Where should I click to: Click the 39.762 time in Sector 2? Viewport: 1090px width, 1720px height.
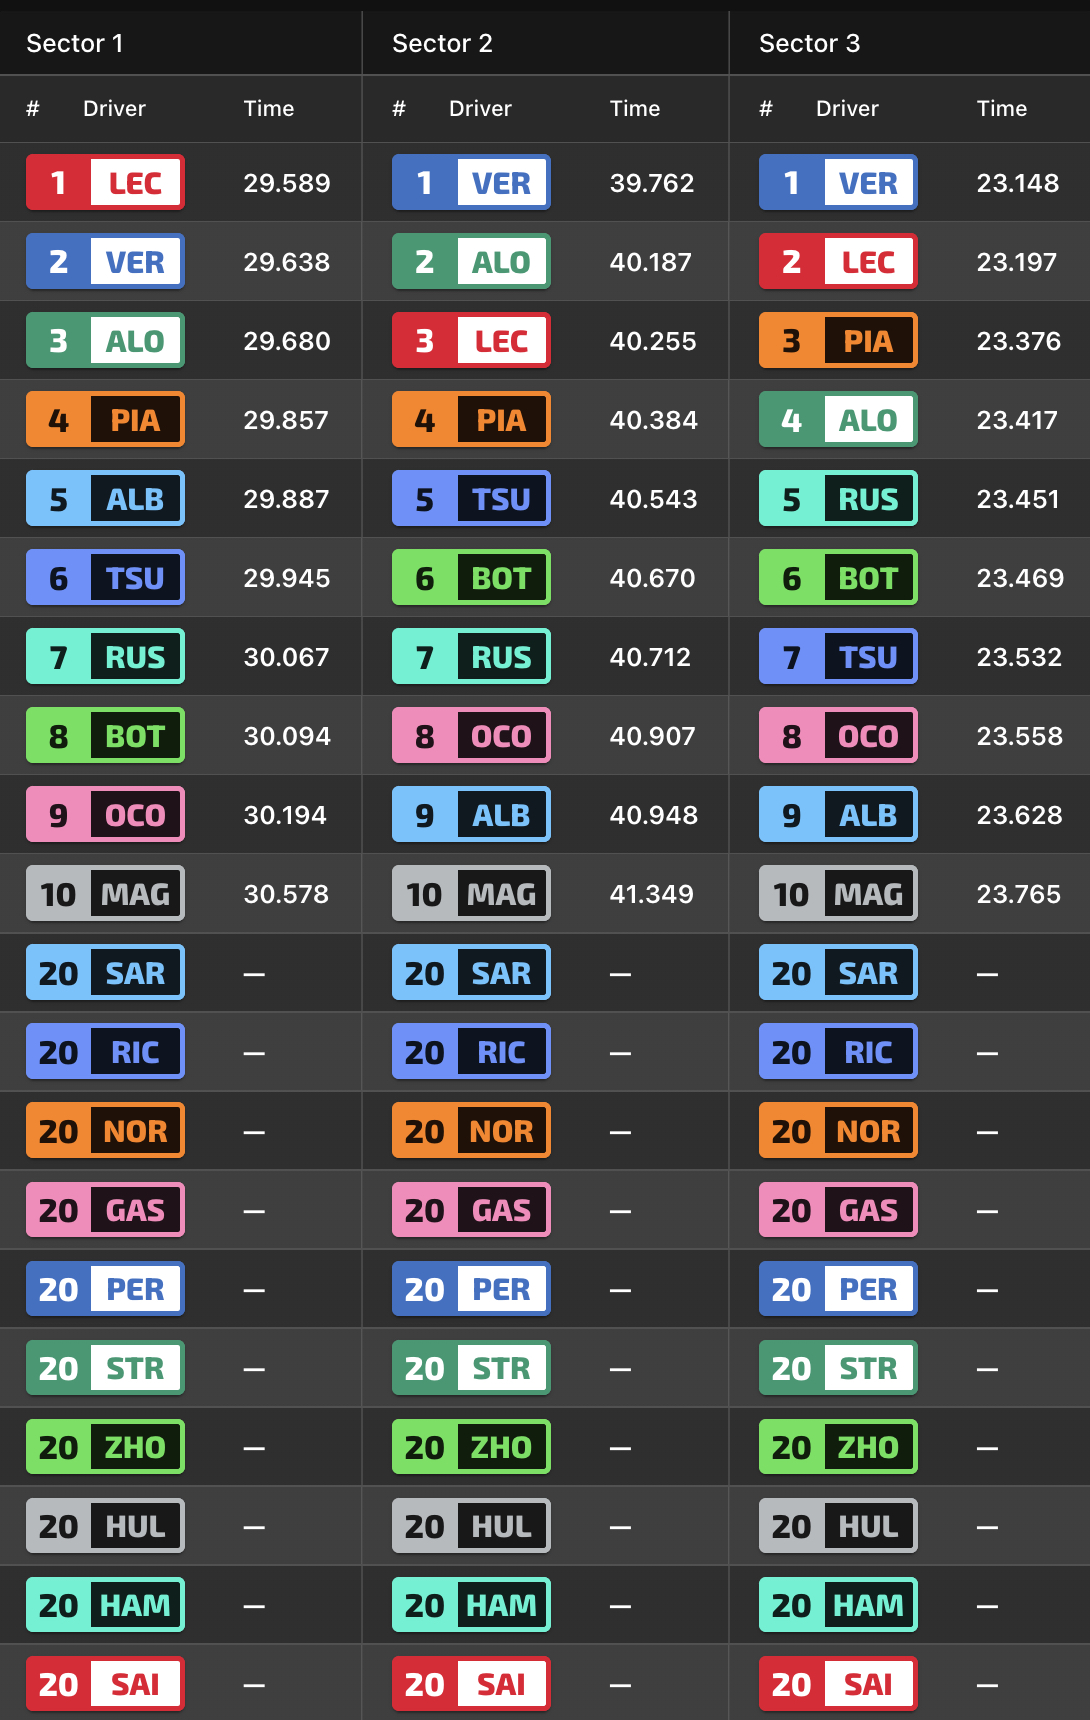pyautogui.click(x=652, y=183)
